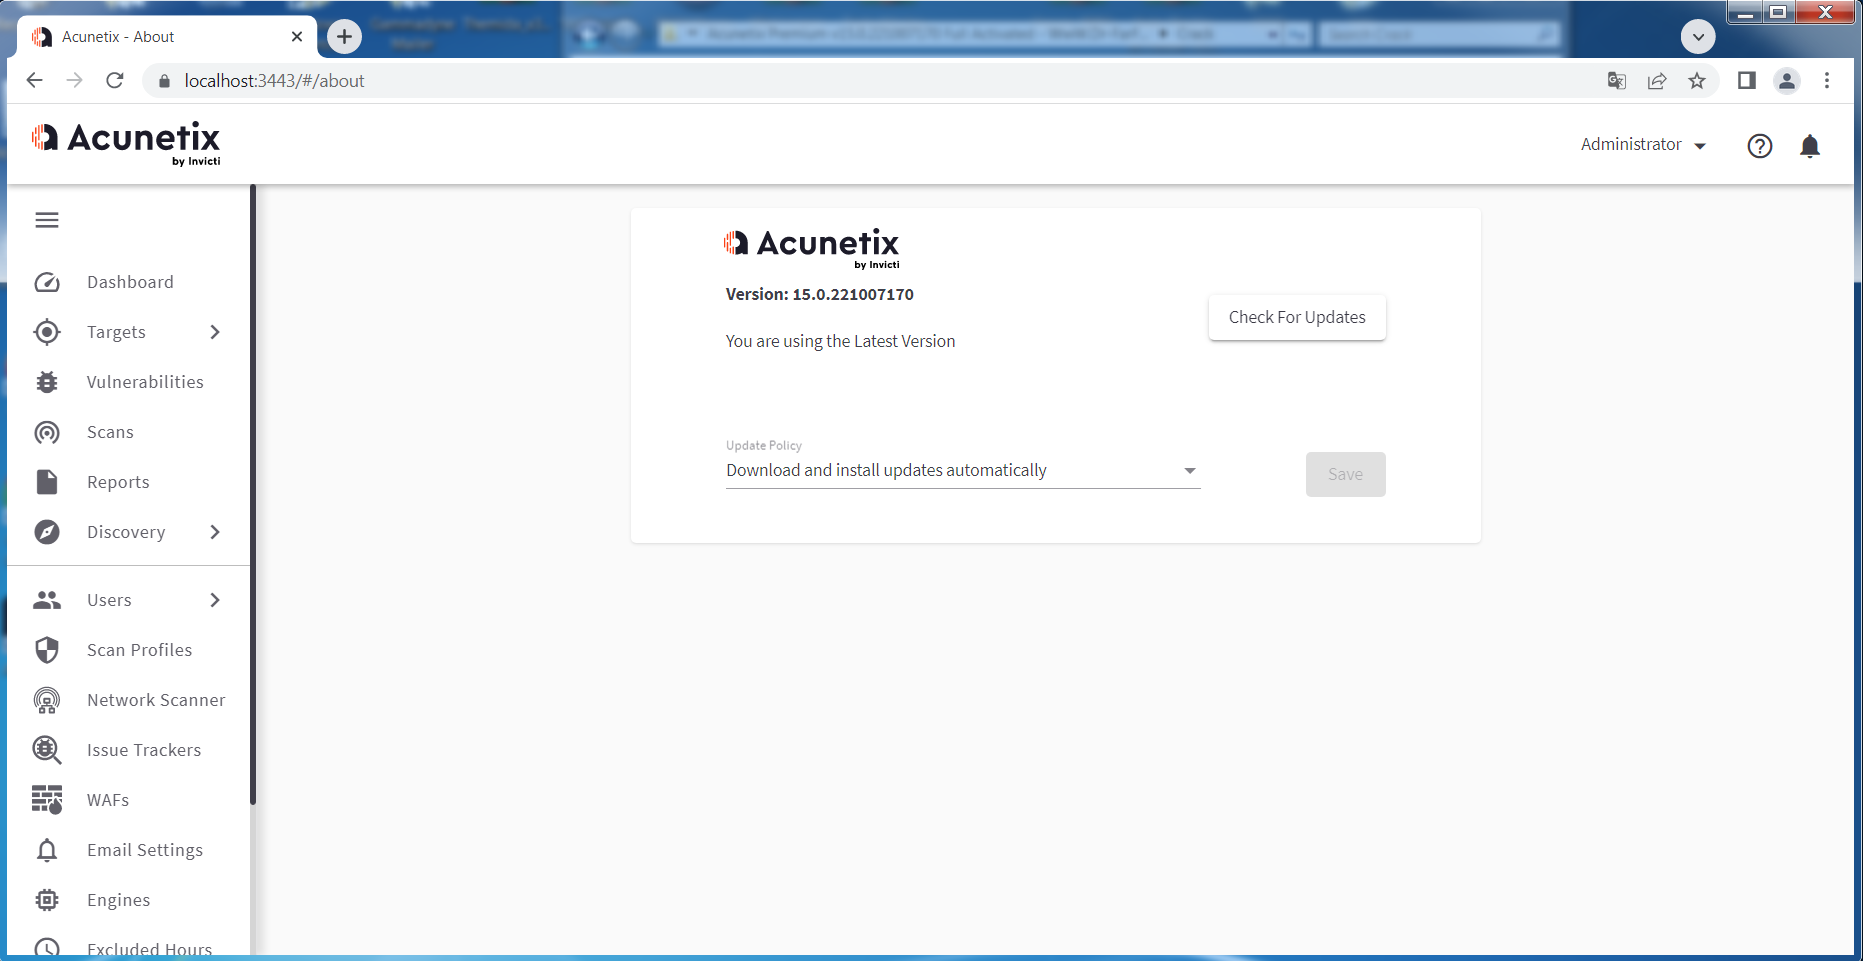The height and width of the screenshot is (961, 1863).
Task: Open Scans via radar icon
Action: [x=47, y=432]
